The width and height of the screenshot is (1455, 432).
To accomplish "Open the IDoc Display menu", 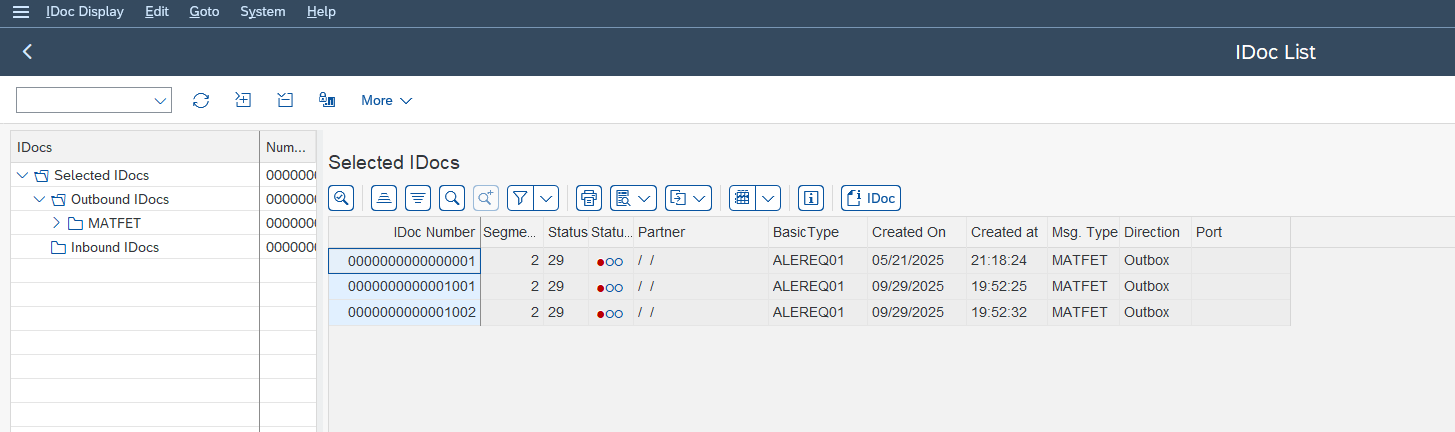I will (85, 12).
